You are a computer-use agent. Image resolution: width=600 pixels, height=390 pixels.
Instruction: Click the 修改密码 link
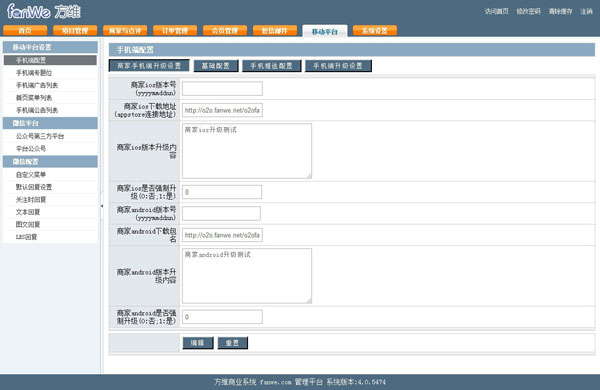528,11
